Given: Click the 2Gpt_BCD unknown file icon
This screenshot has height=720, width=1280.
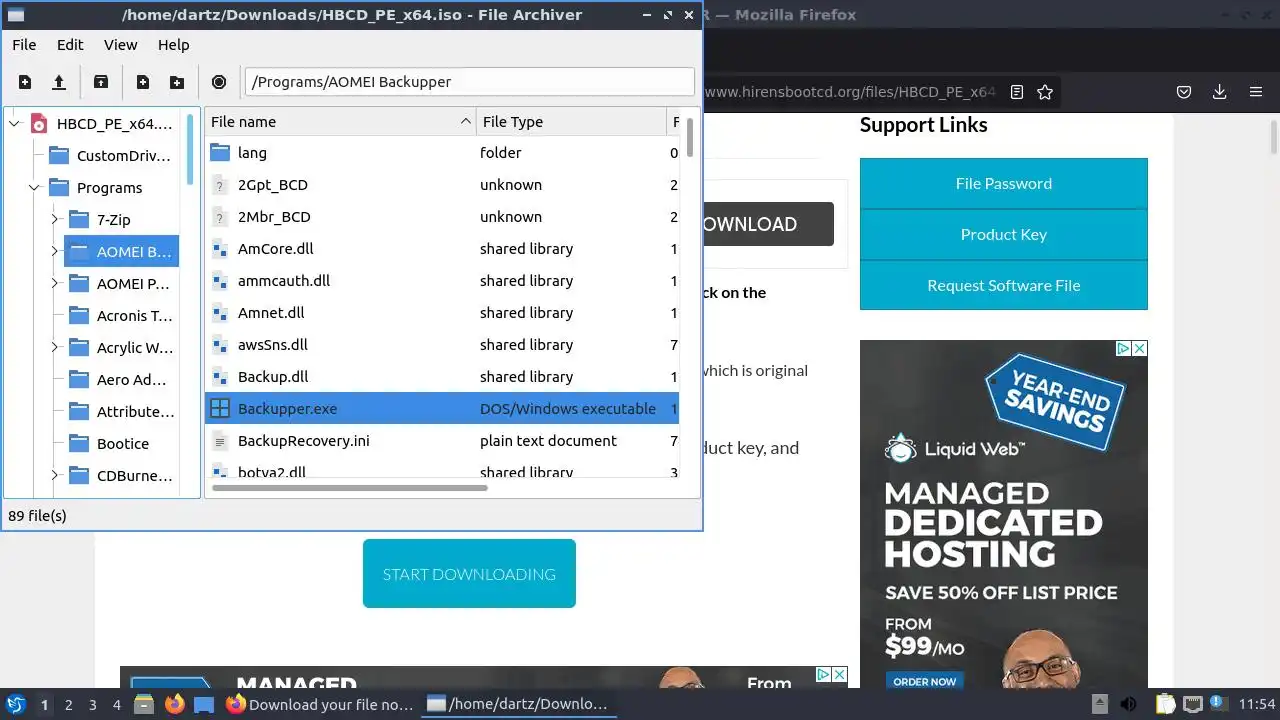Looking at the screenshot, I should click(220, 185).
